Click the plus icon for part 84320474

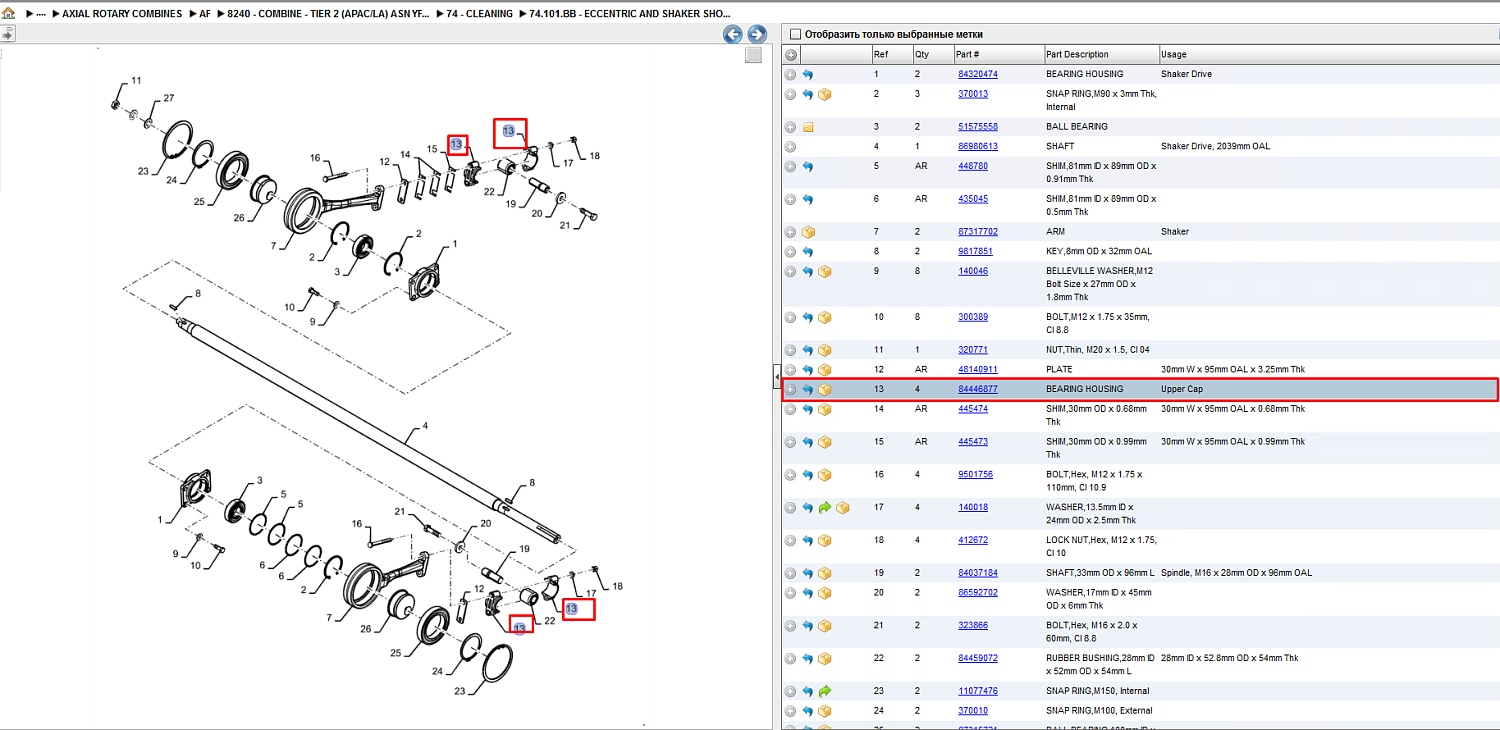pos(790,75)
